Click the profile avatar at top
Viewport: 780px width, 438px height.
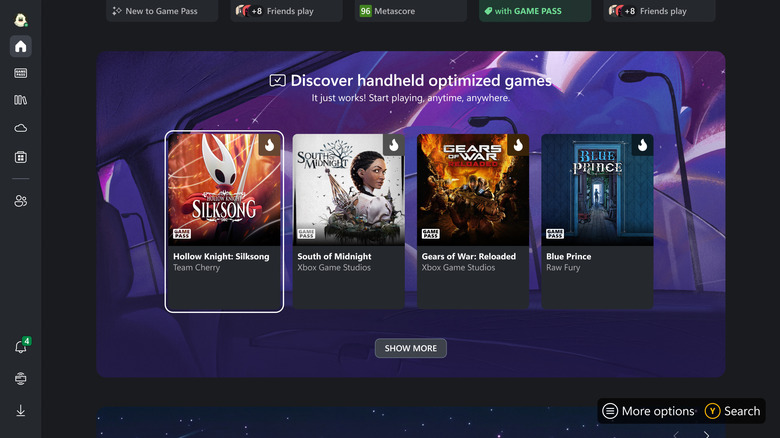(x=21, y=17)
